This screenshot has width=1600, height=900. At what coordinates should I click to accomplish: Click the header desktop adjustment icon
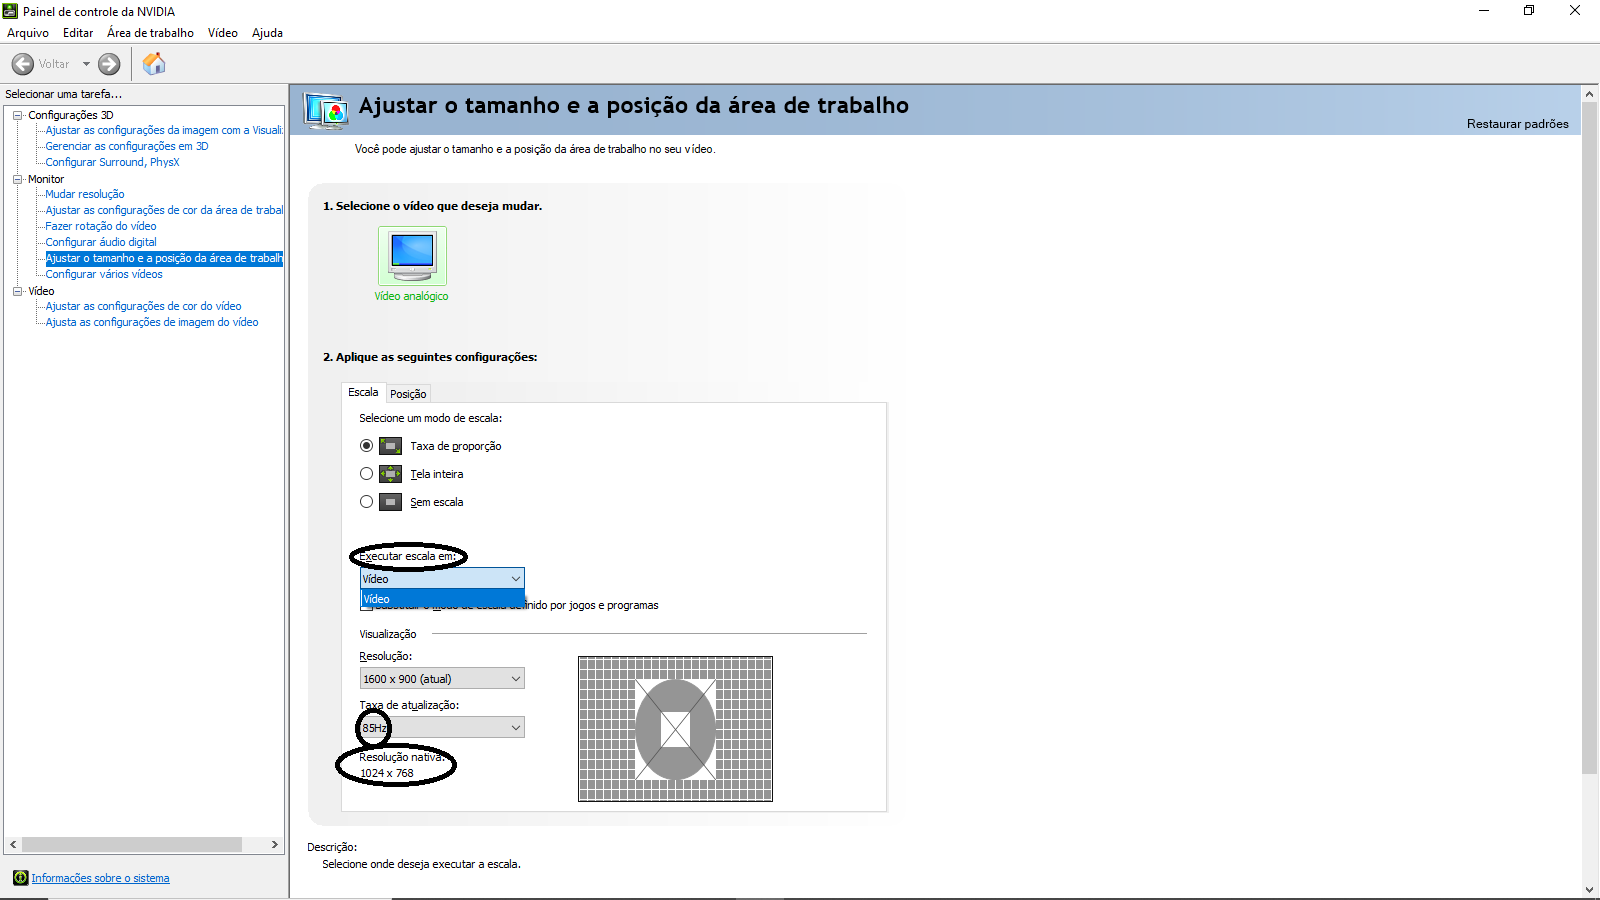(x=326, y=110)
